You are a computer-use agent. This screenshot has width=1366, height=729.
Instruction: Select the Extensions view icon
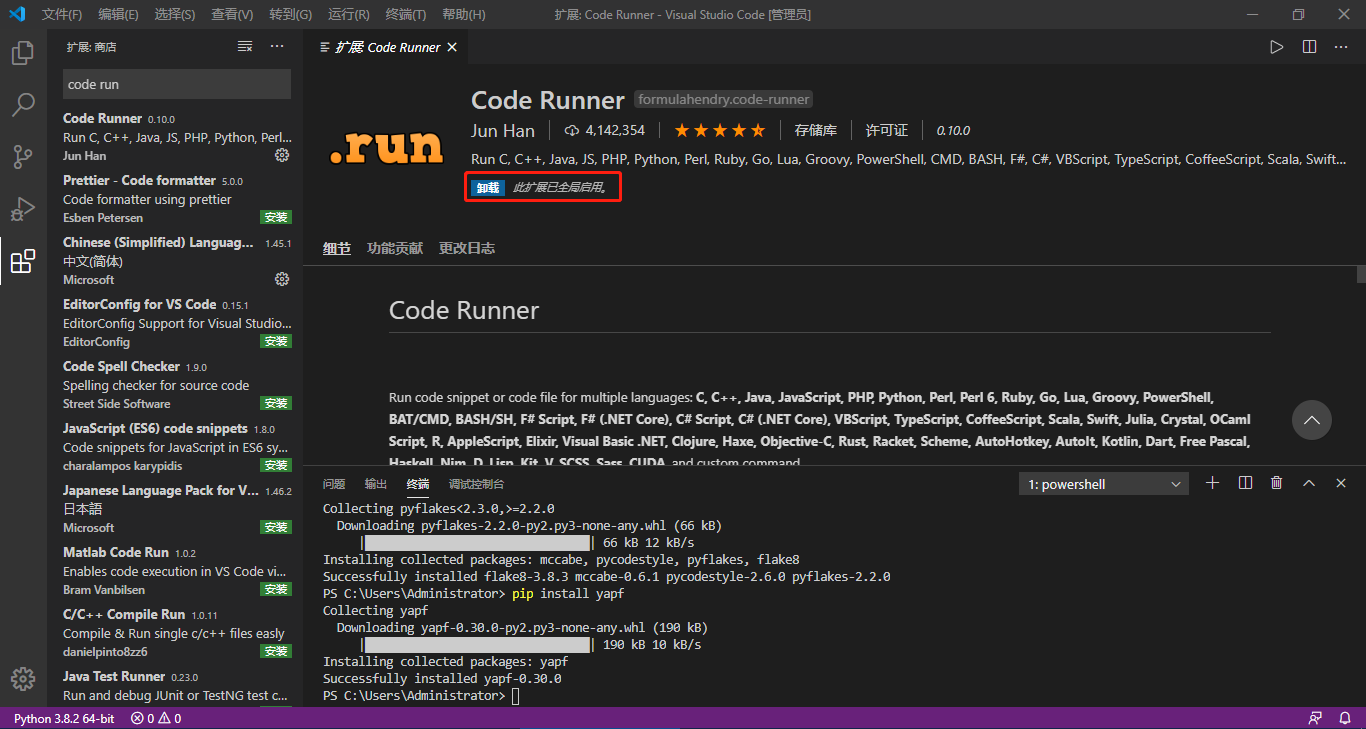(22, 262)
